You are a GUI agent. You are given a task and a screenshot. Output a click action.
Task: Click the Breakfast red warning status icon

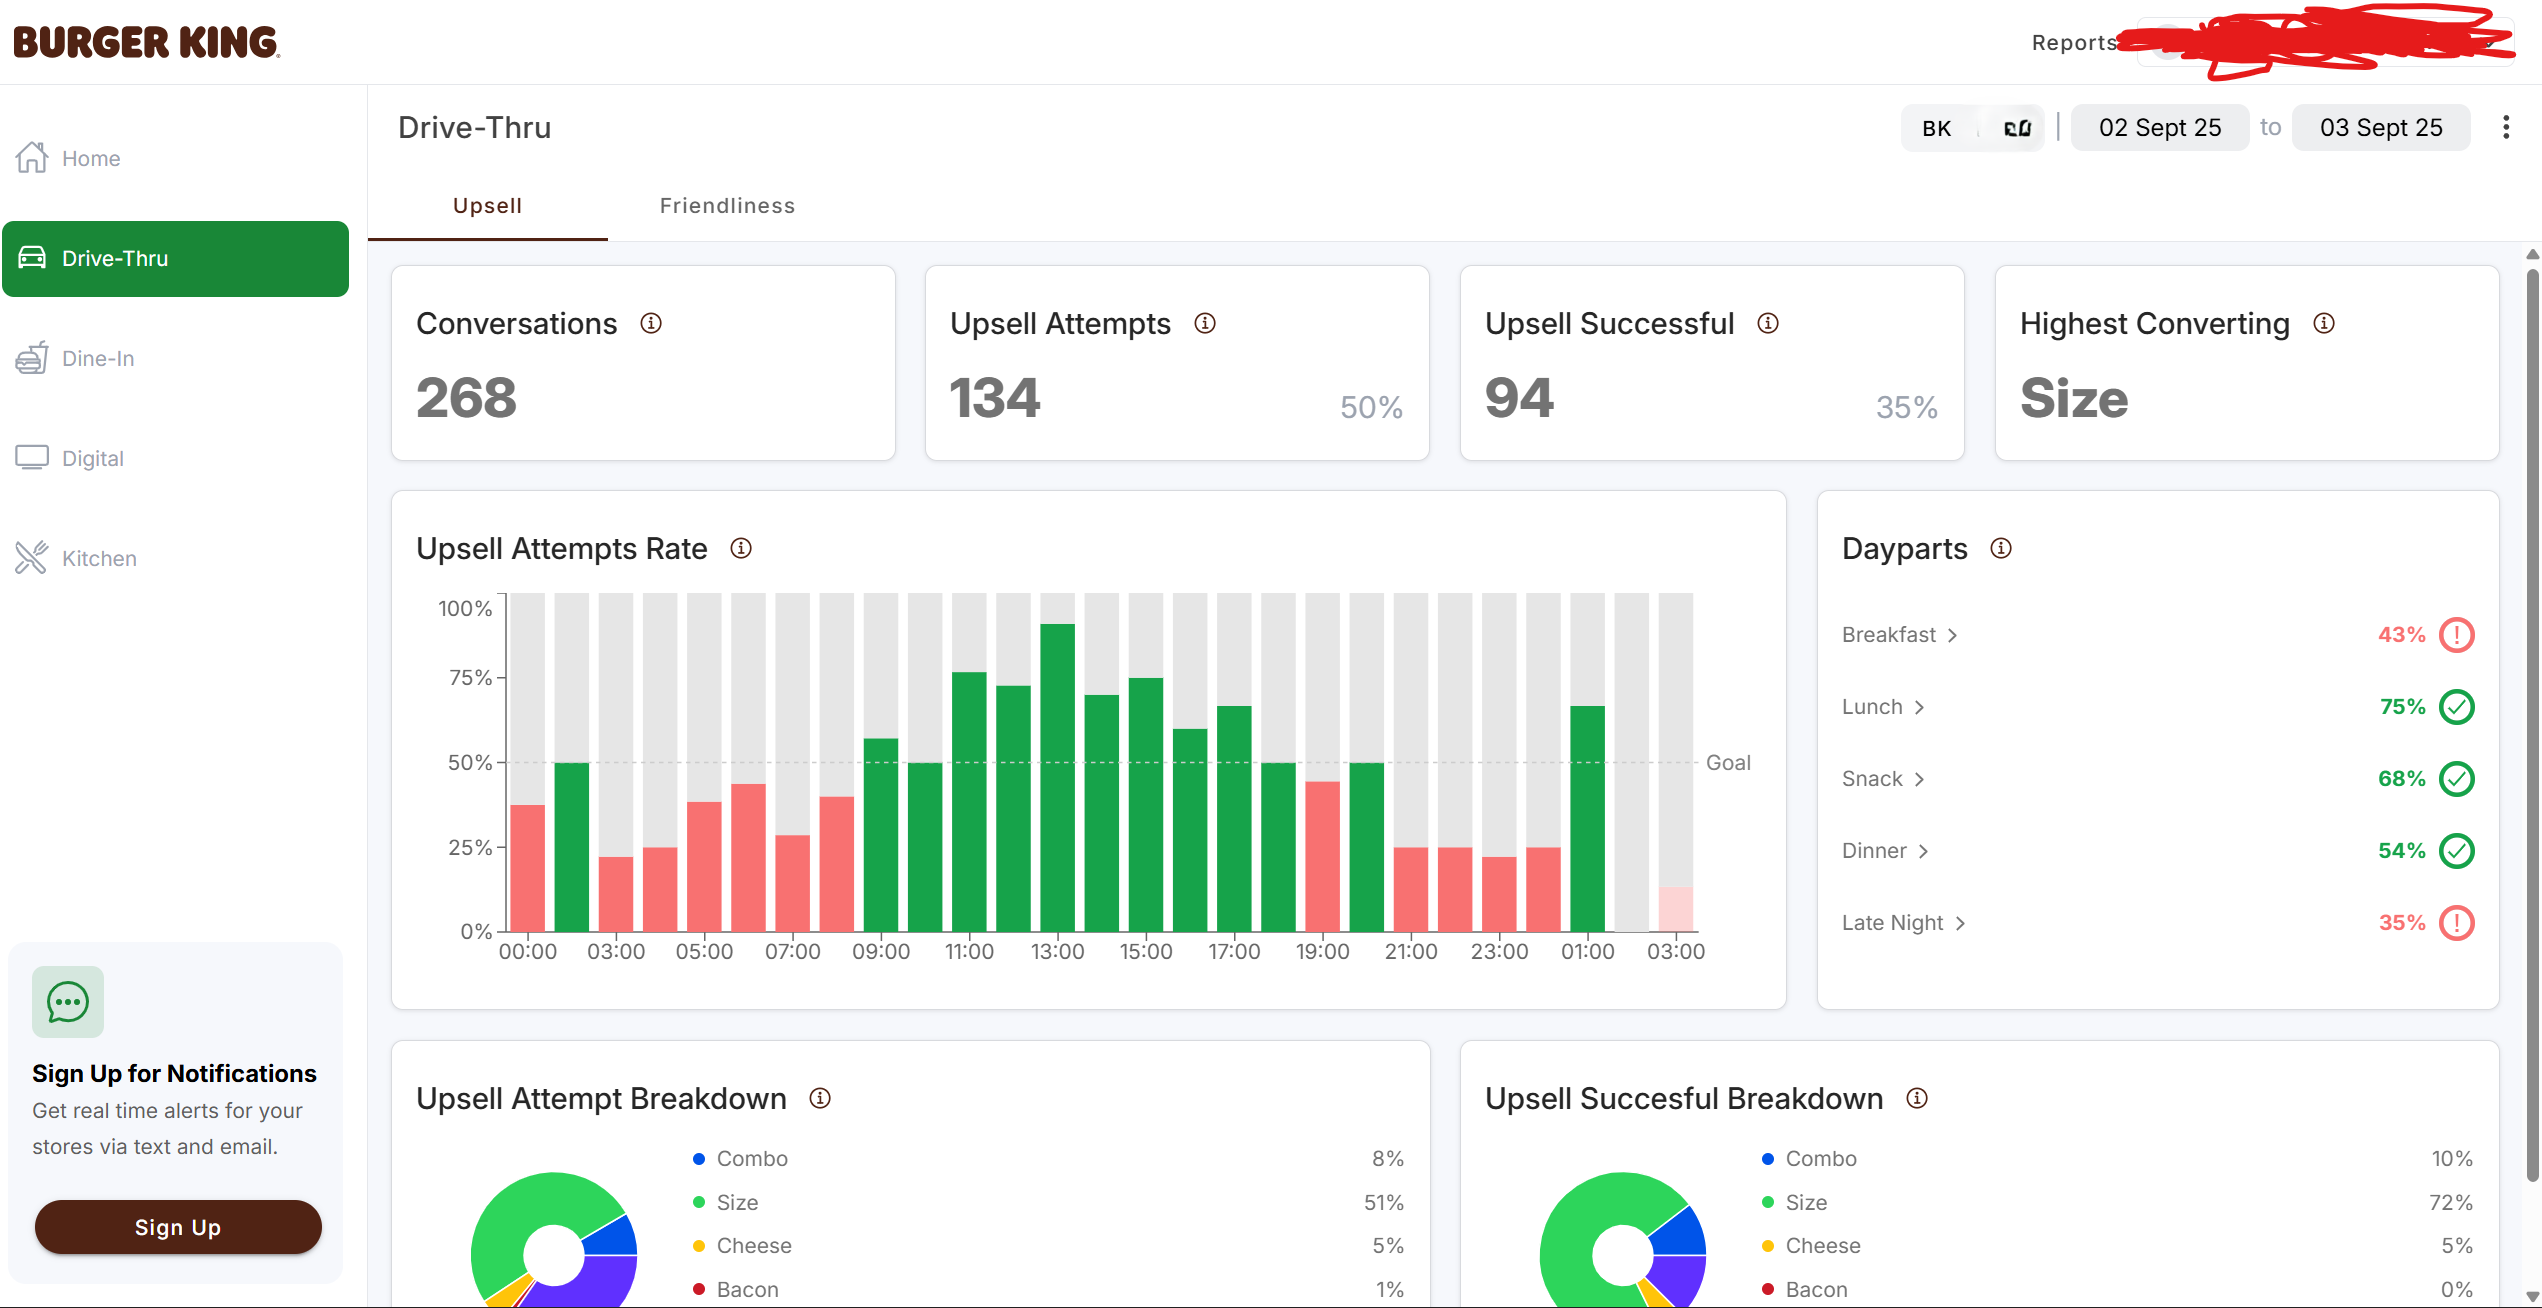(2457, 635)
